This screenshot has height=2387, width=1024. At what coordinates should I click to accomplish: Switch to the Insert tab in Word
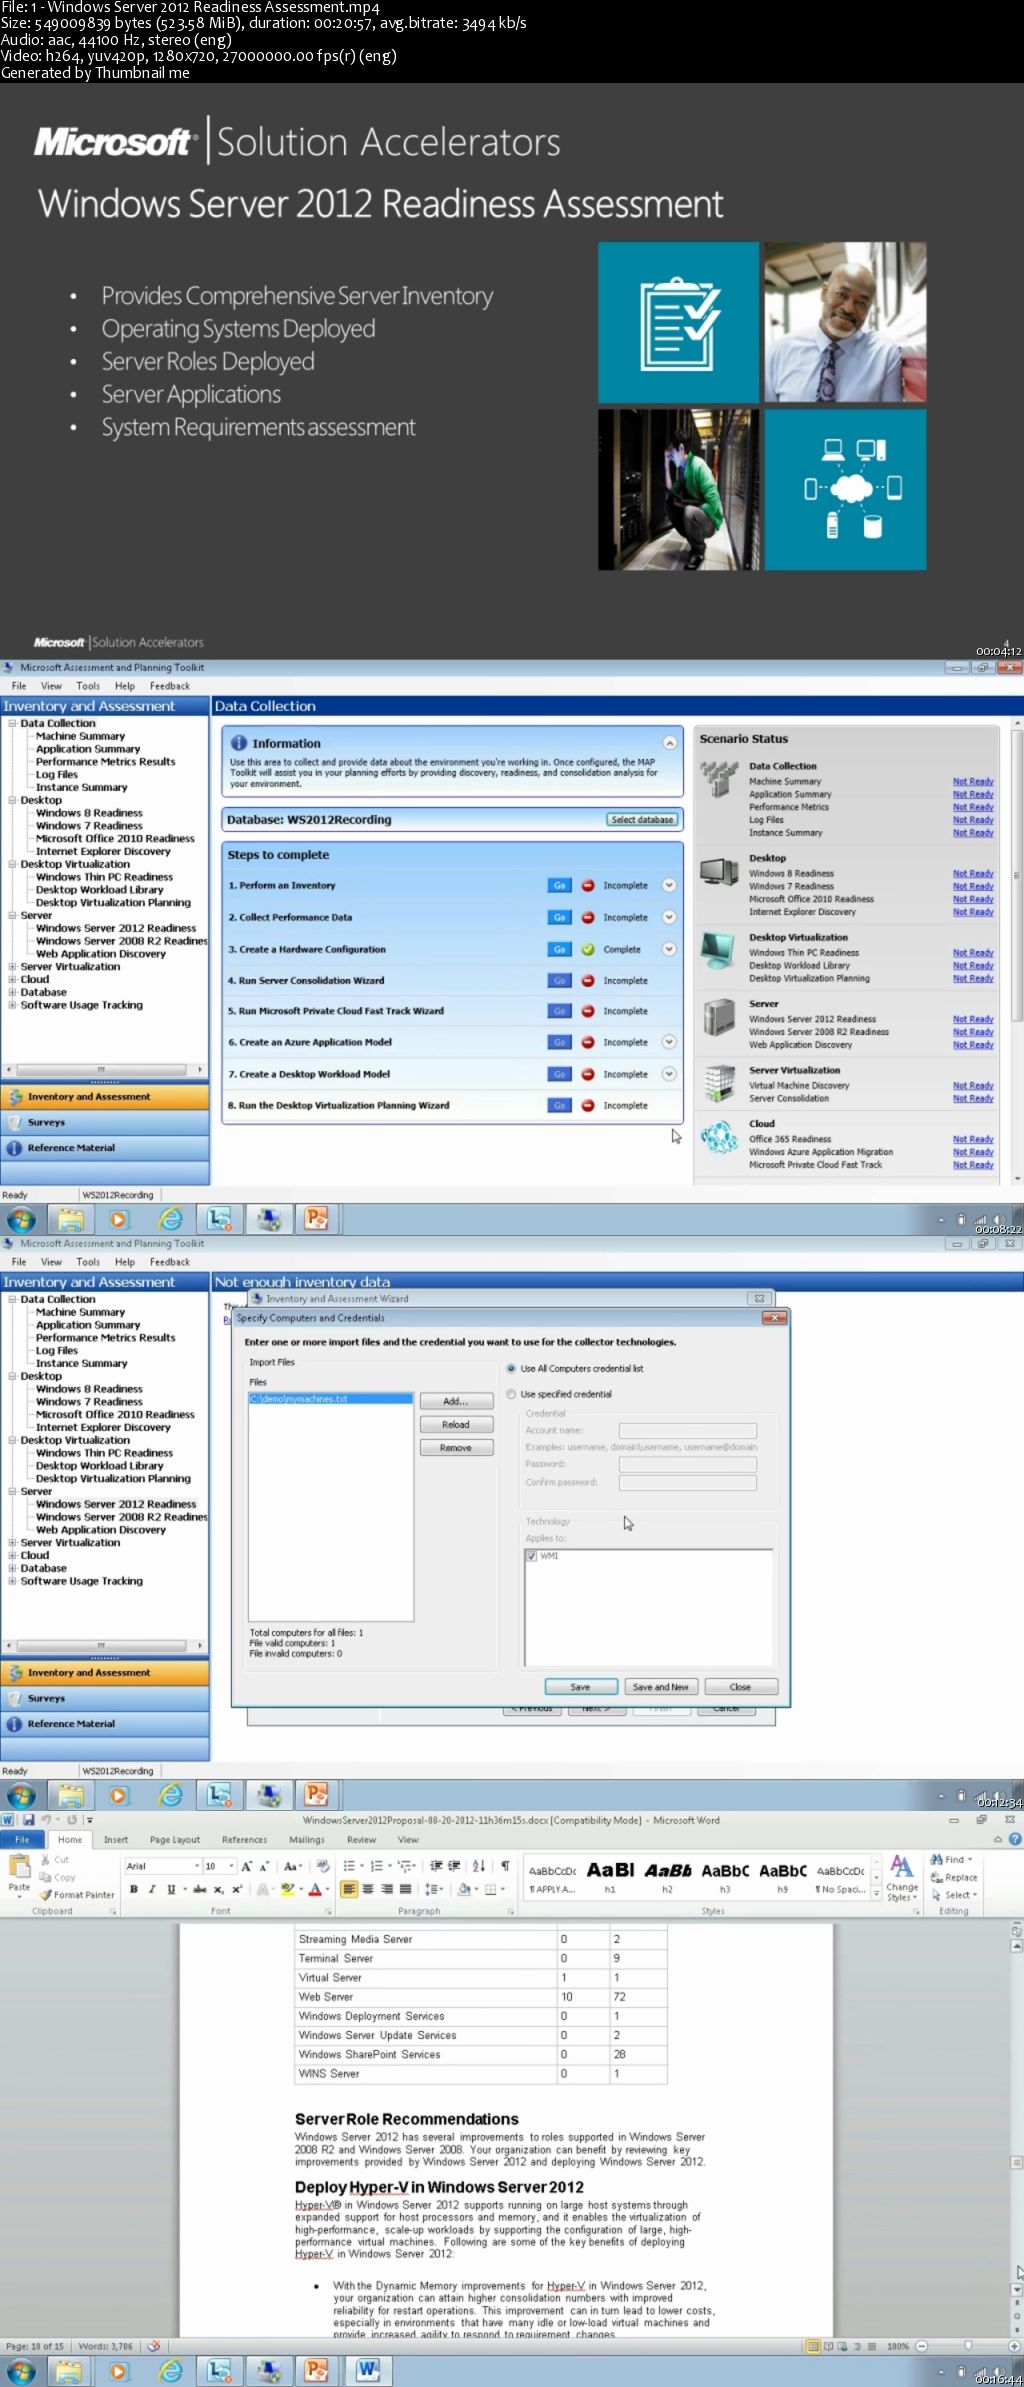tap(116, 1839)
